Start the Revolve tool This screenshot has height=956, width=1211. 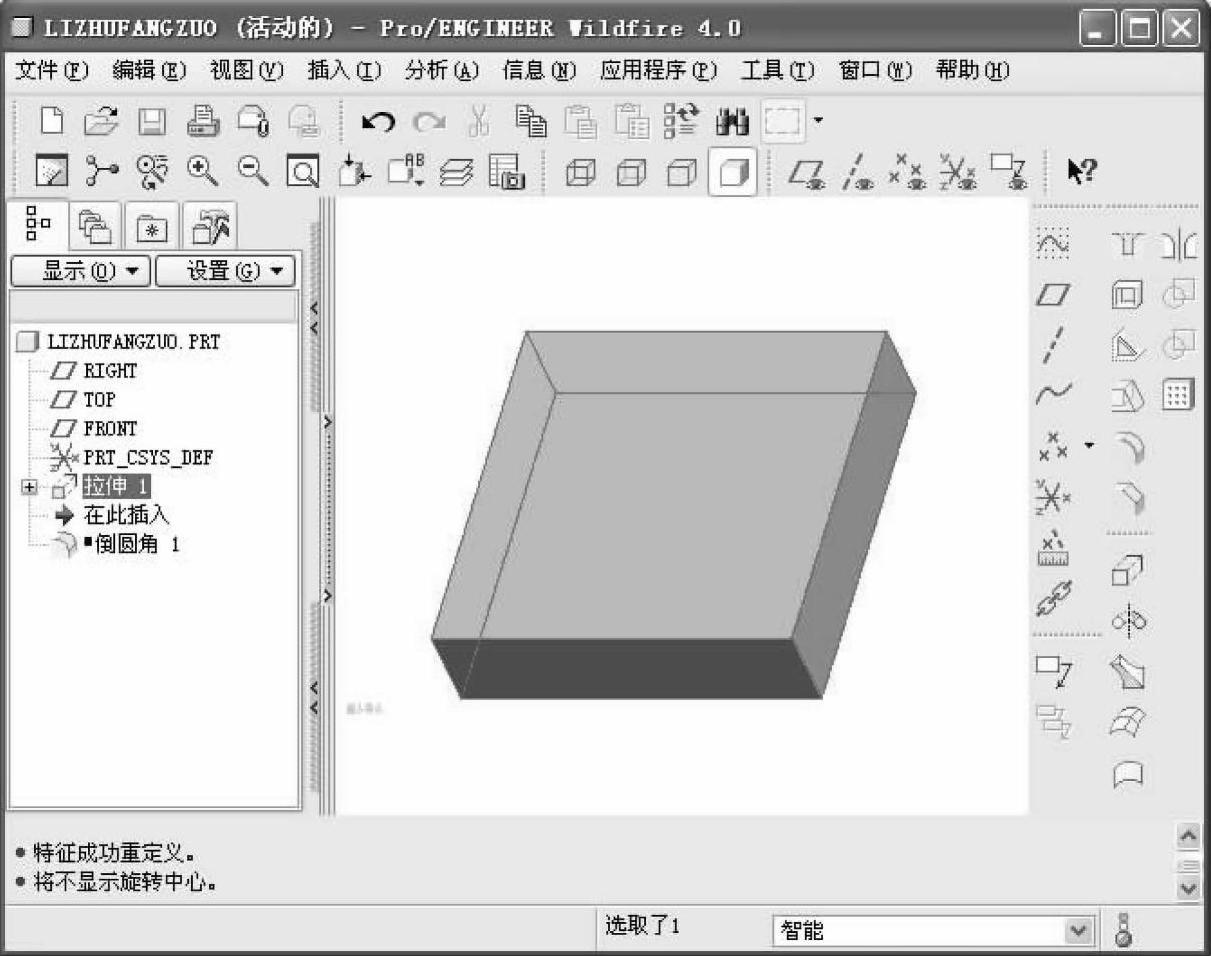(x=1128, y=621)
